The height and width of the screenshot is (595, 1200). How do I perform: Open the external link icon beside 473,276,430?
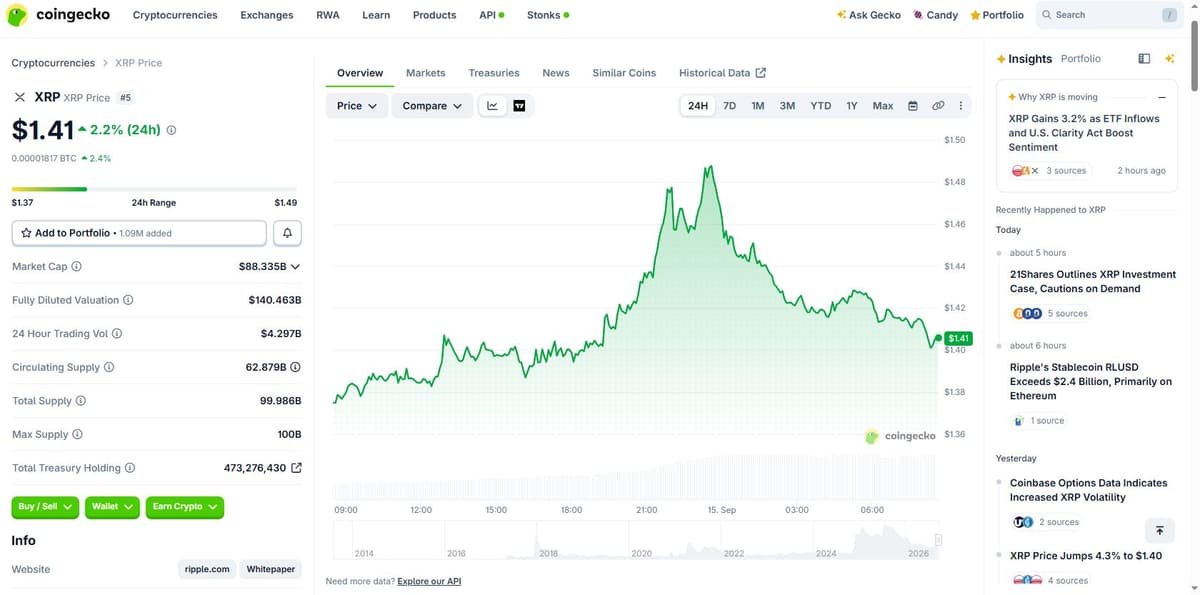click(x=296, y=468)
